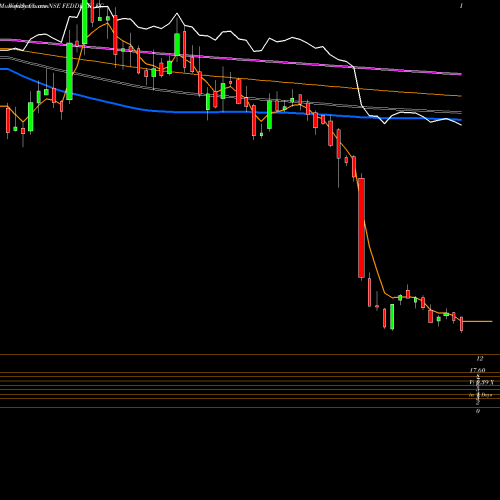Viewport: 500px width, 500px height.
Task: Select the tall green candlestick near the left
Action: click(x=69, y=71)
